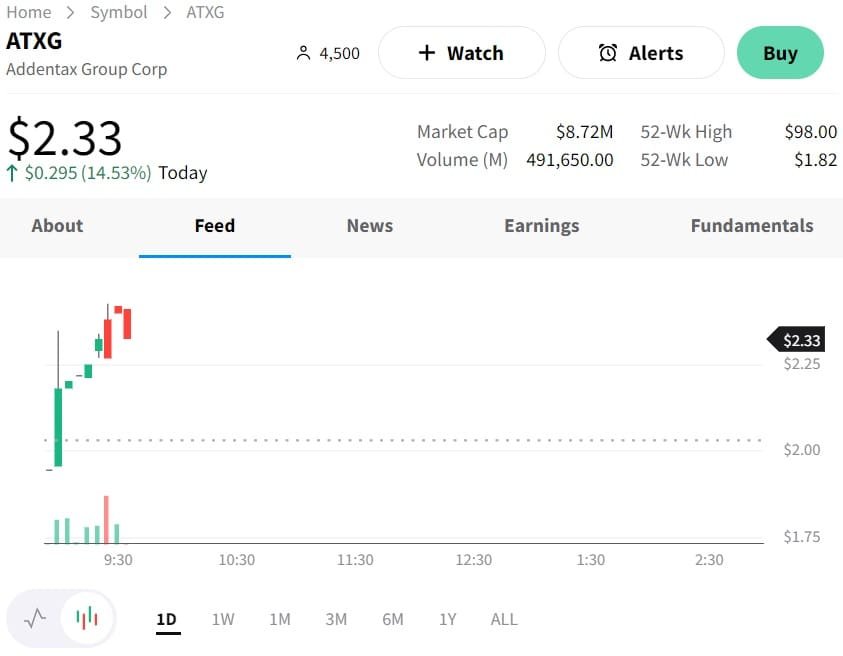
Task: Open the Fundamentals tab
Action: click(x=751, y=226)
